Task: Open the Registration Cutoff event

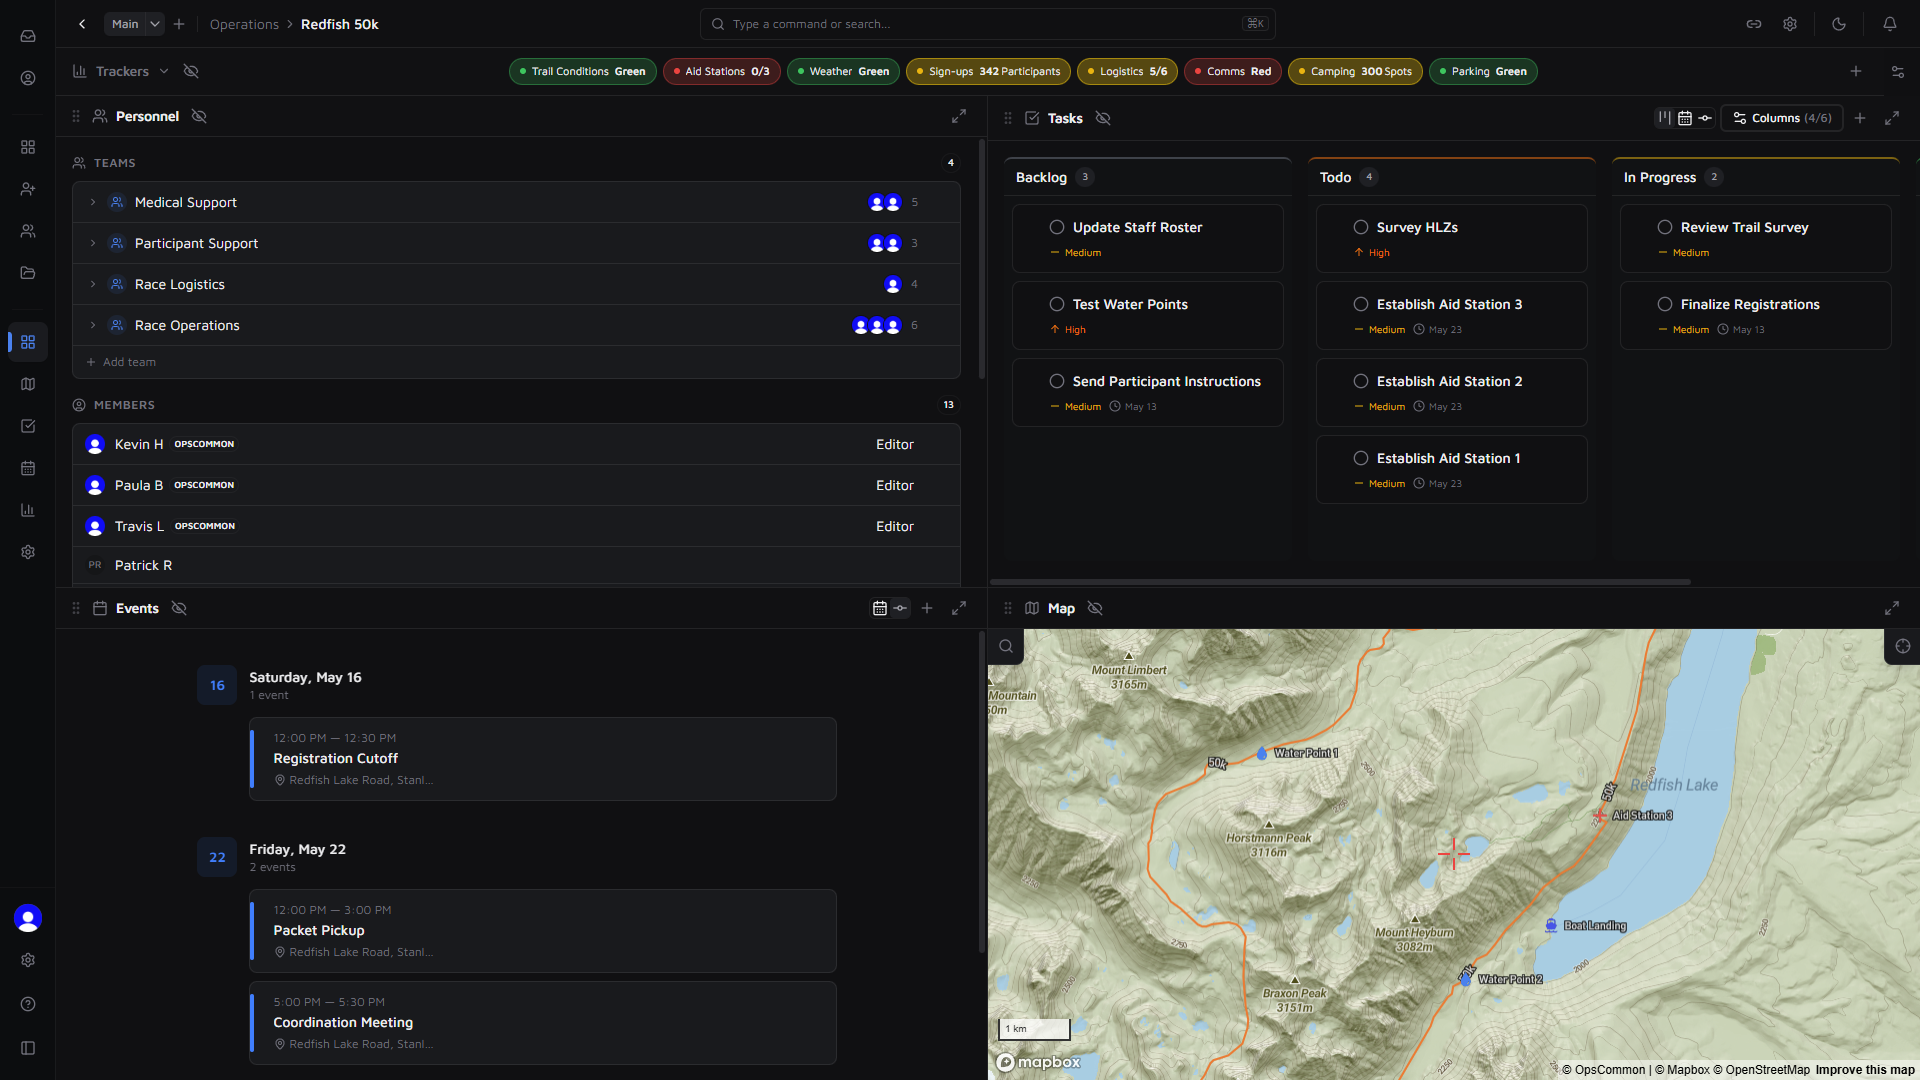Action: (x=543, y=759)
